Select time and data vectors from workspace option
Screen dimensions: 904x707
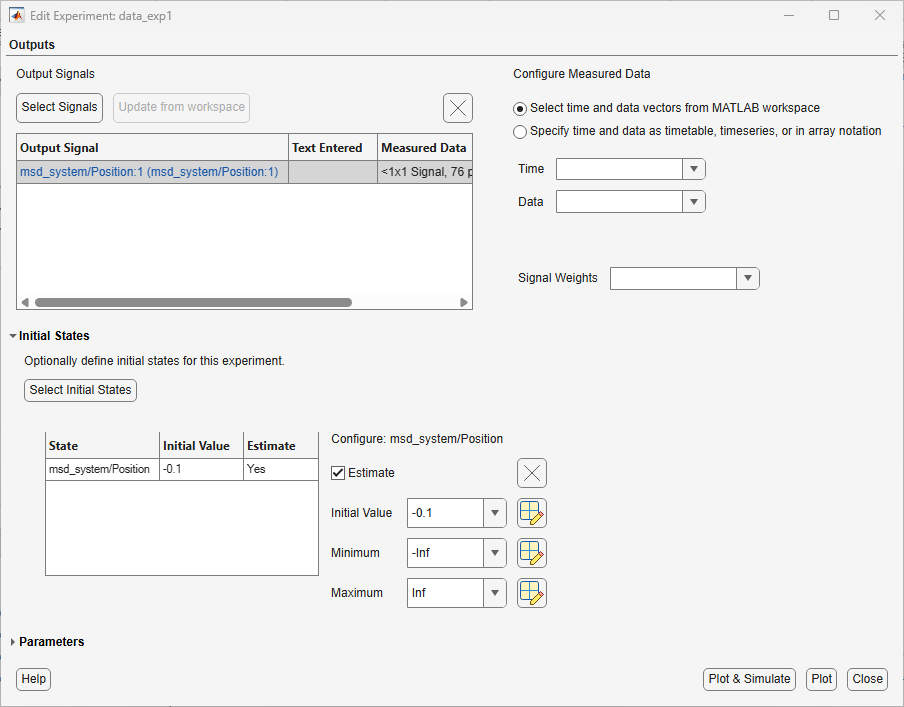519,108
